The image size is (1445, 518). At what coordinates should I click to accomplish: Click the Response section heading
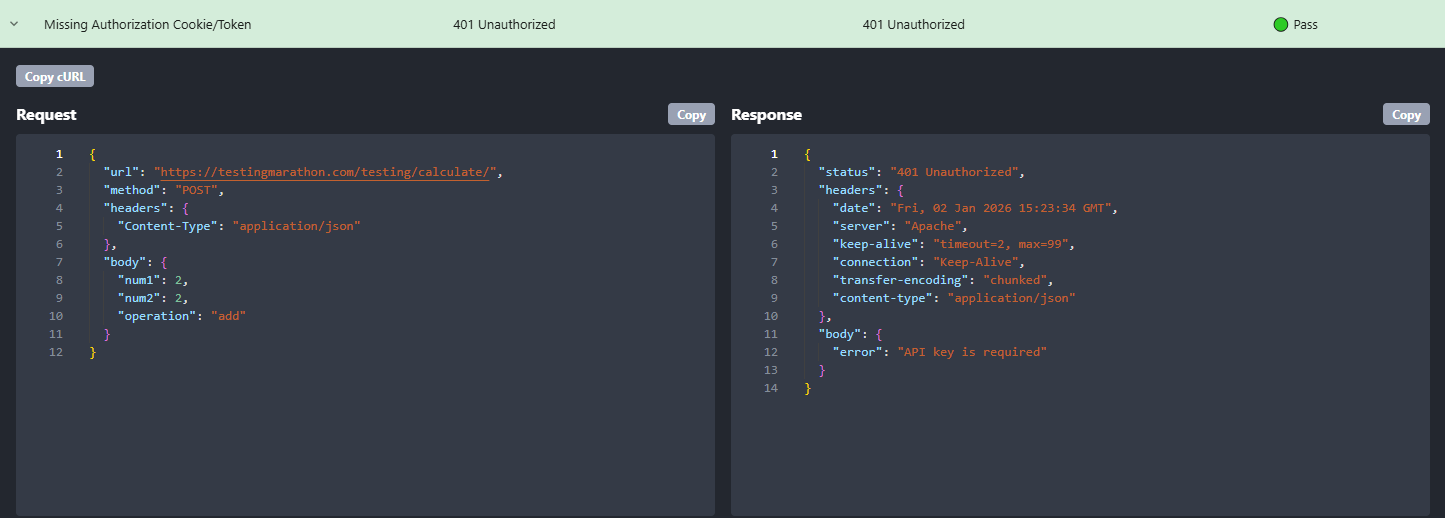[x=766, y=115]
